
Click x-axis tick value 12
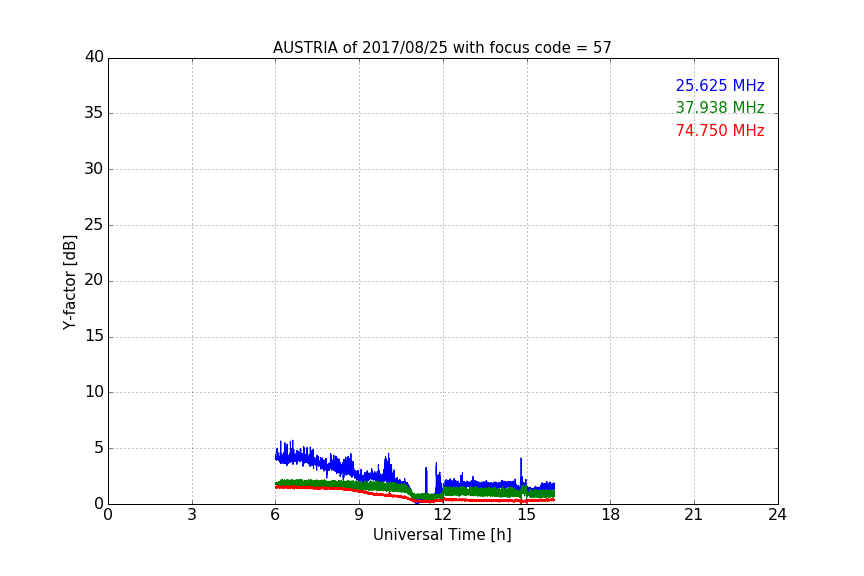point(442,515)
